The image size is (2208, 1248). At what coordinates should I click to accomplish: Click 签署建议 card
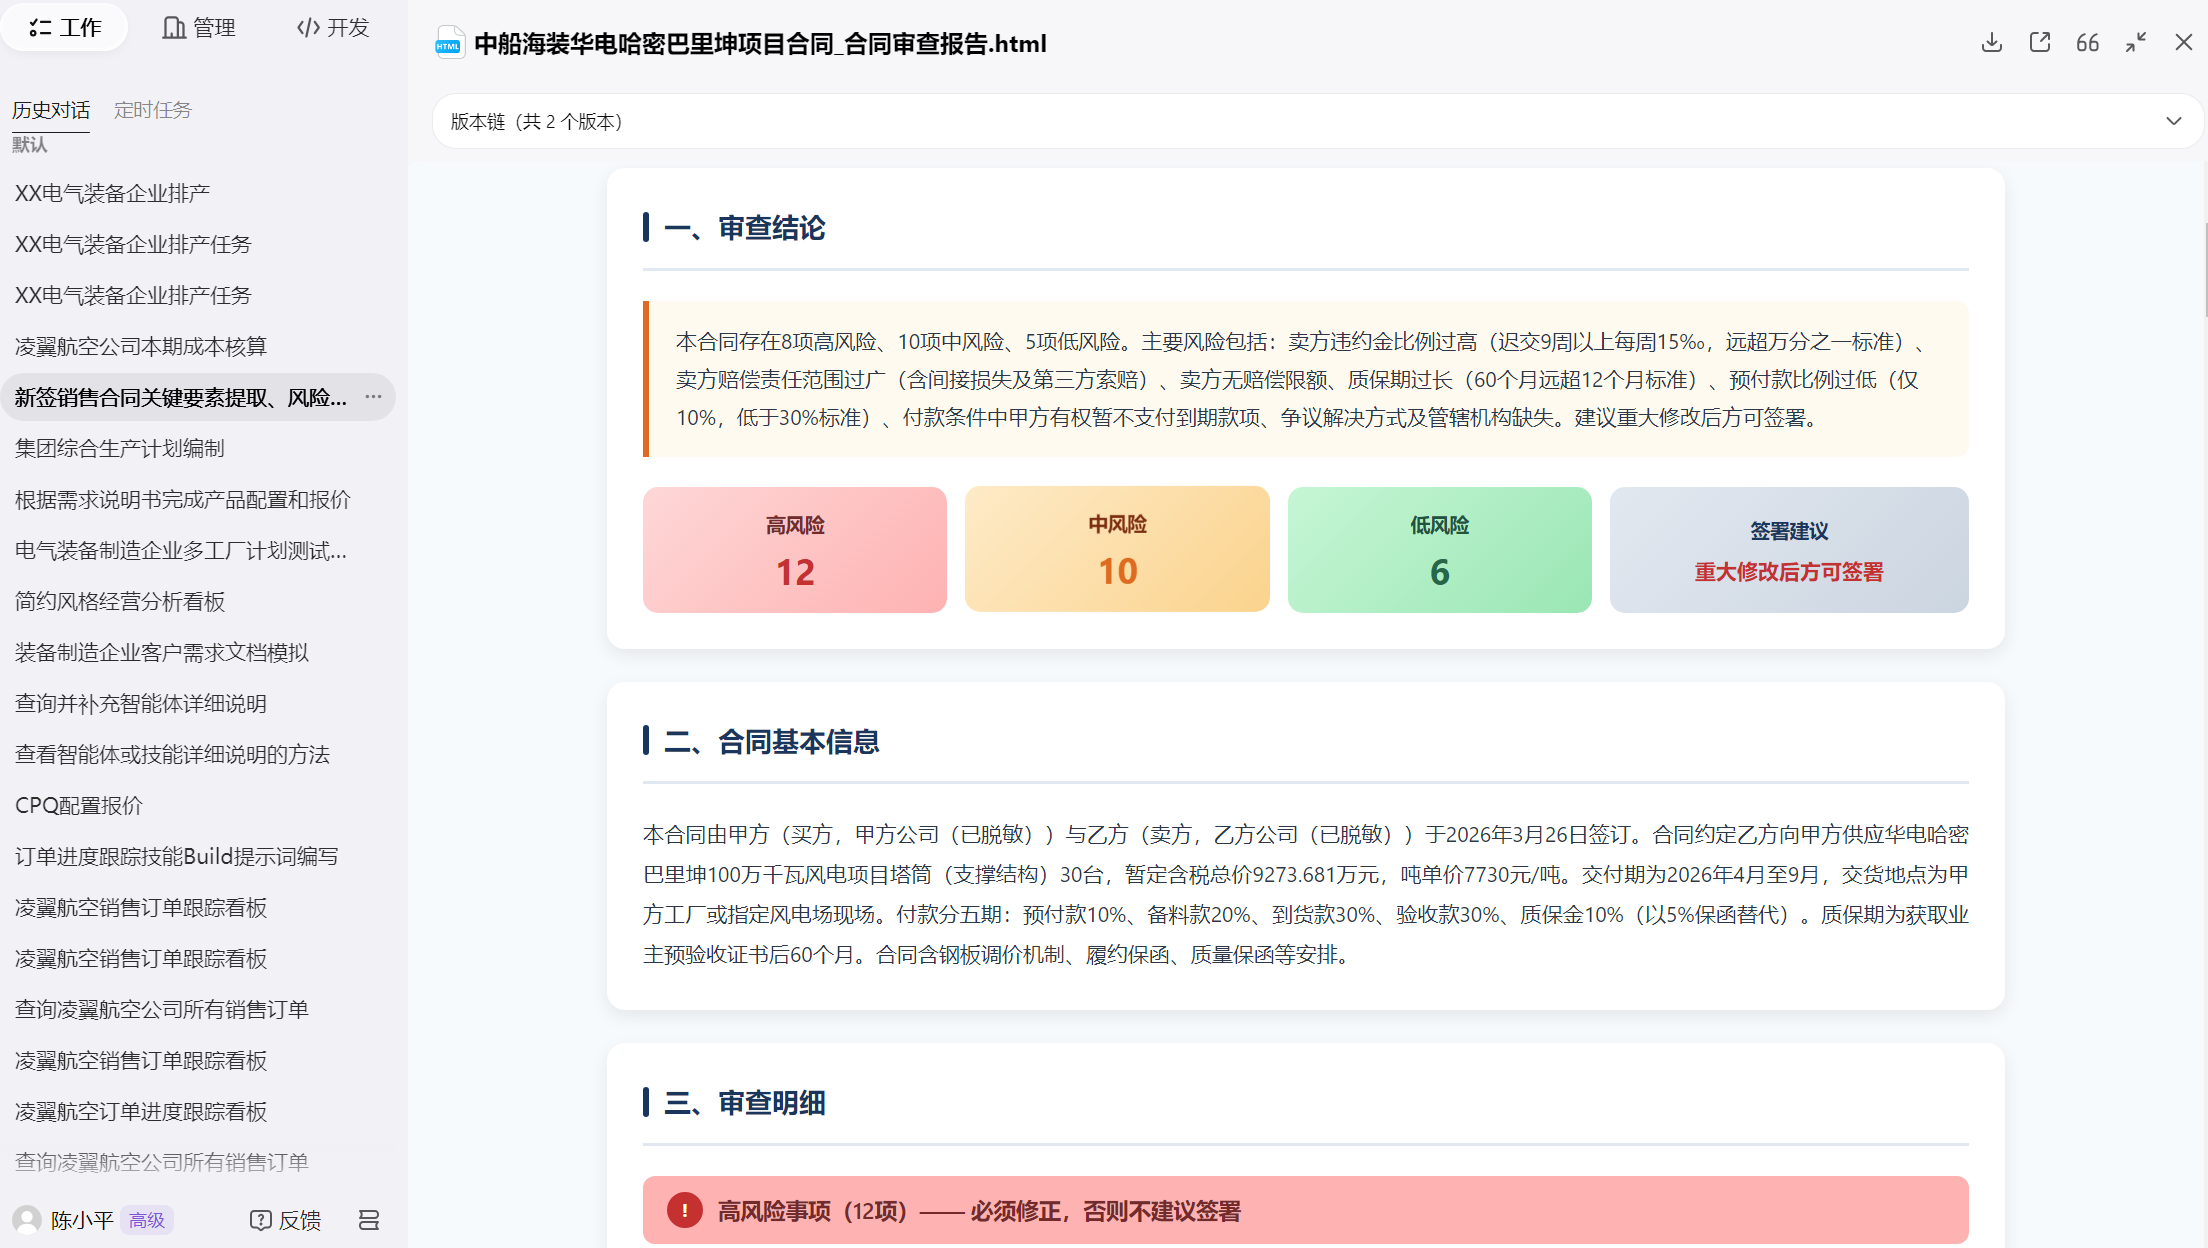(1789, 550)
